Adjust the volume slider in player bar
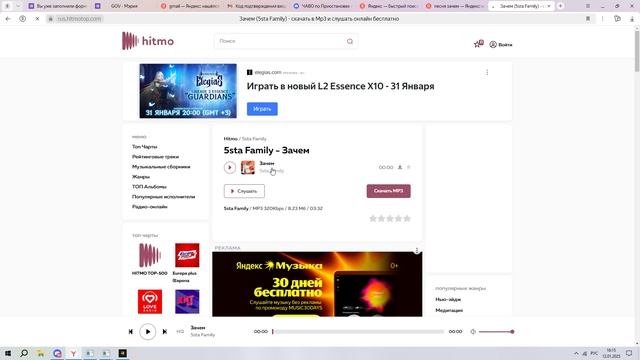Screen dimensions: 640x360 coord(496,332)
